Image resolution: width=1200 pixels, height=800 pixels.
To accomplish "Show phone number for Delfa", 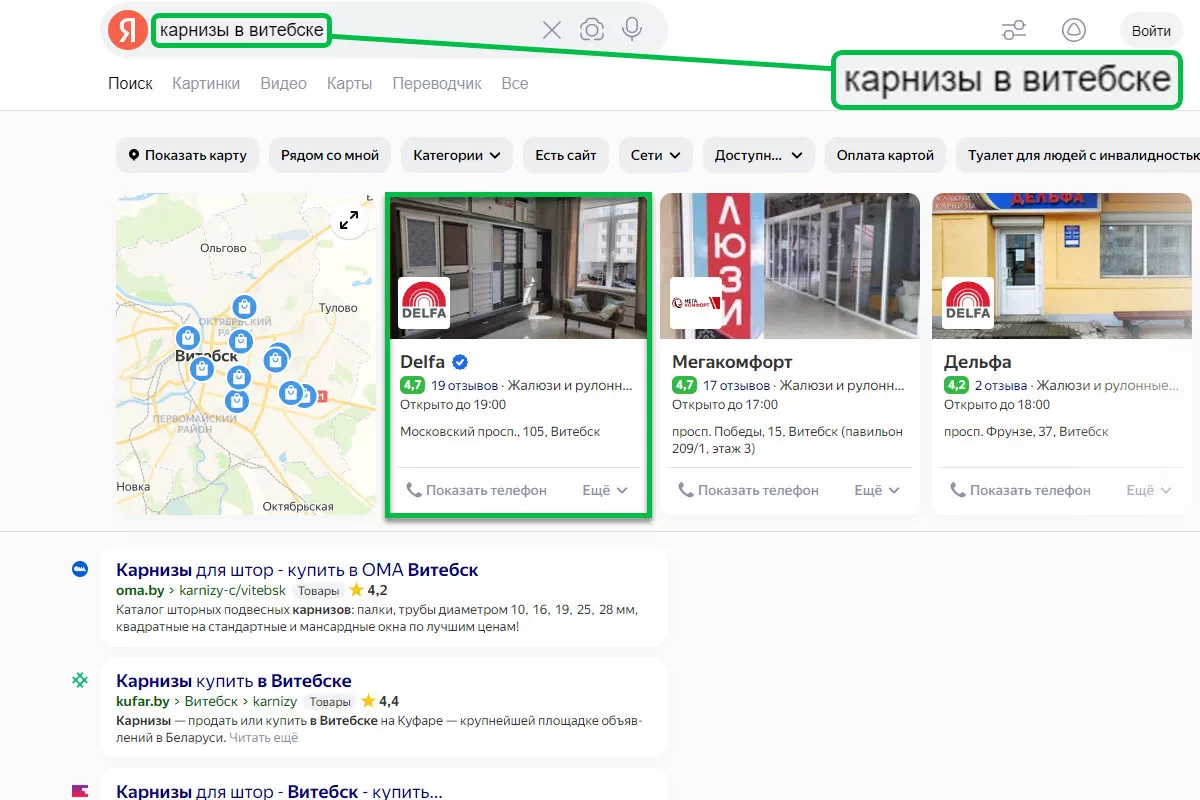I will click(477, 490).
